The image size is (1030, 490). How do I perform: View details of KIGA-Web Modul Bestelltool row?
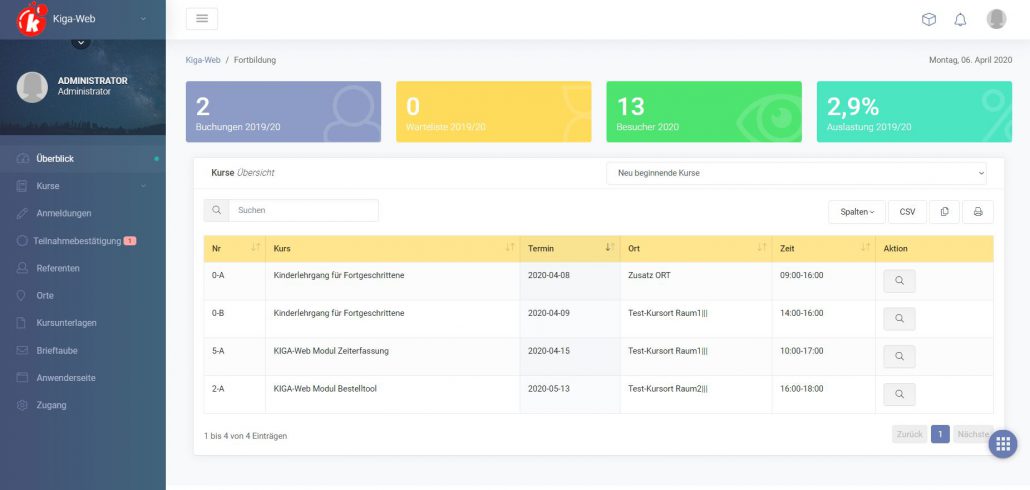[x=899, y=395]
